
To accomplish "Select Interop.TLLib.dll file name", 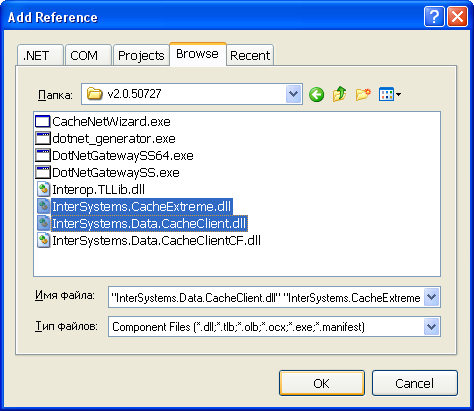I will point(98,190).
